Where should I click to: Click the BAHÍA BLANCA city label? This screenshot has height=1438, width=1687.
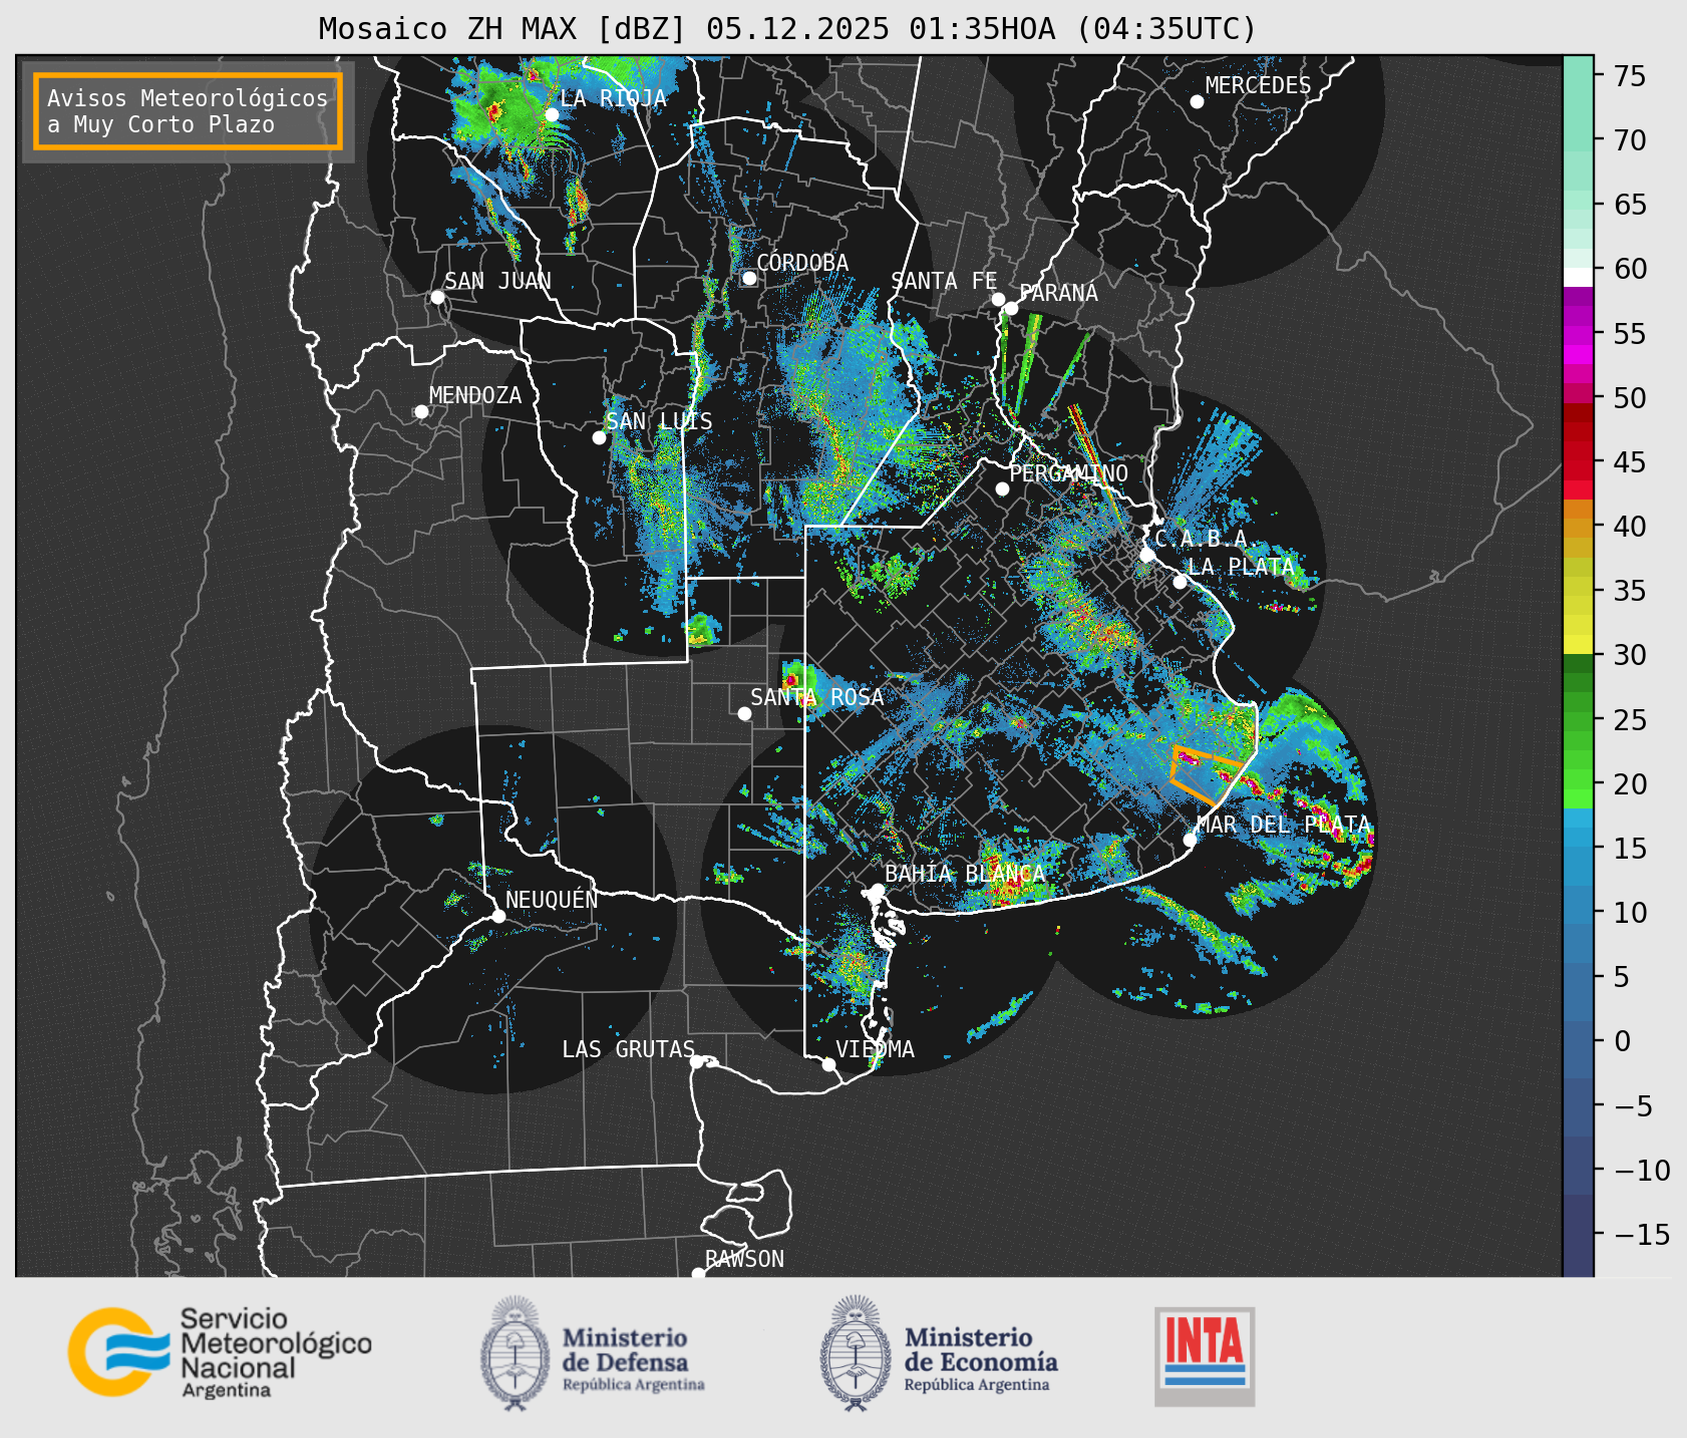point(965,874)
